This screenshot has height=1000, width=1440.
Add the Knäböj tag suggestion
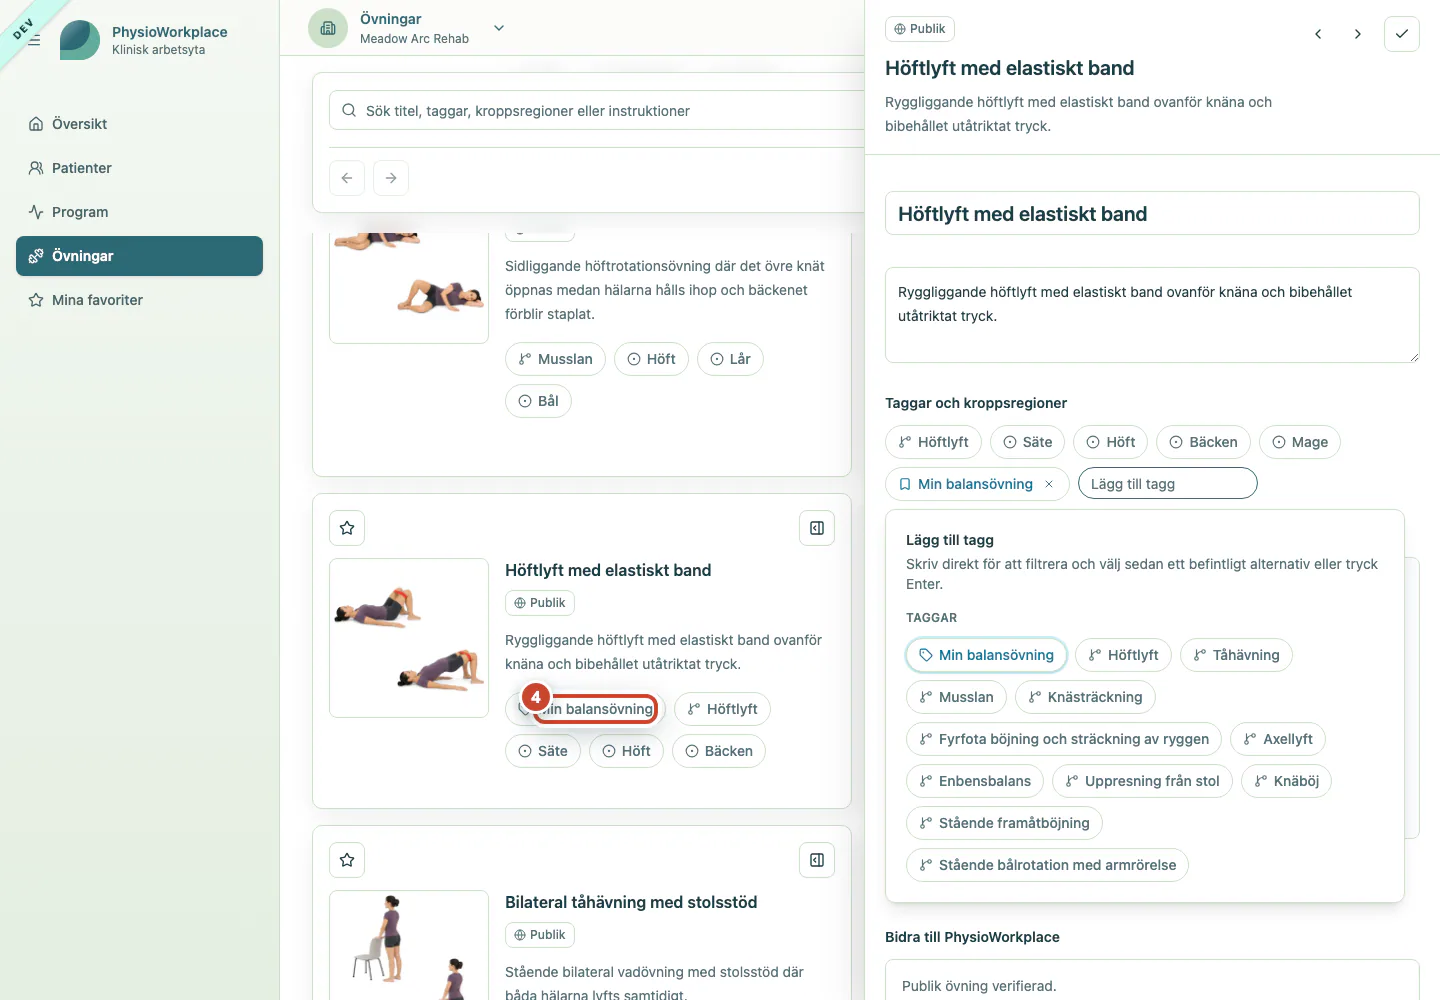pyautogui.click(x=1286, y=781)
